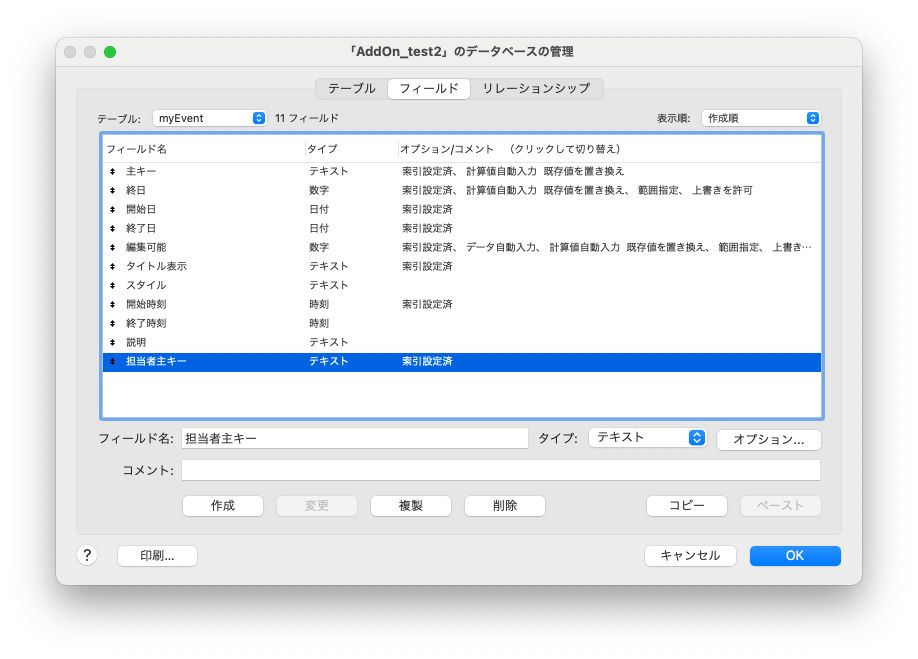This screenshot has width=918, height=659.
Task: Select the 開始日 field name
Action: tap(141, 210)
